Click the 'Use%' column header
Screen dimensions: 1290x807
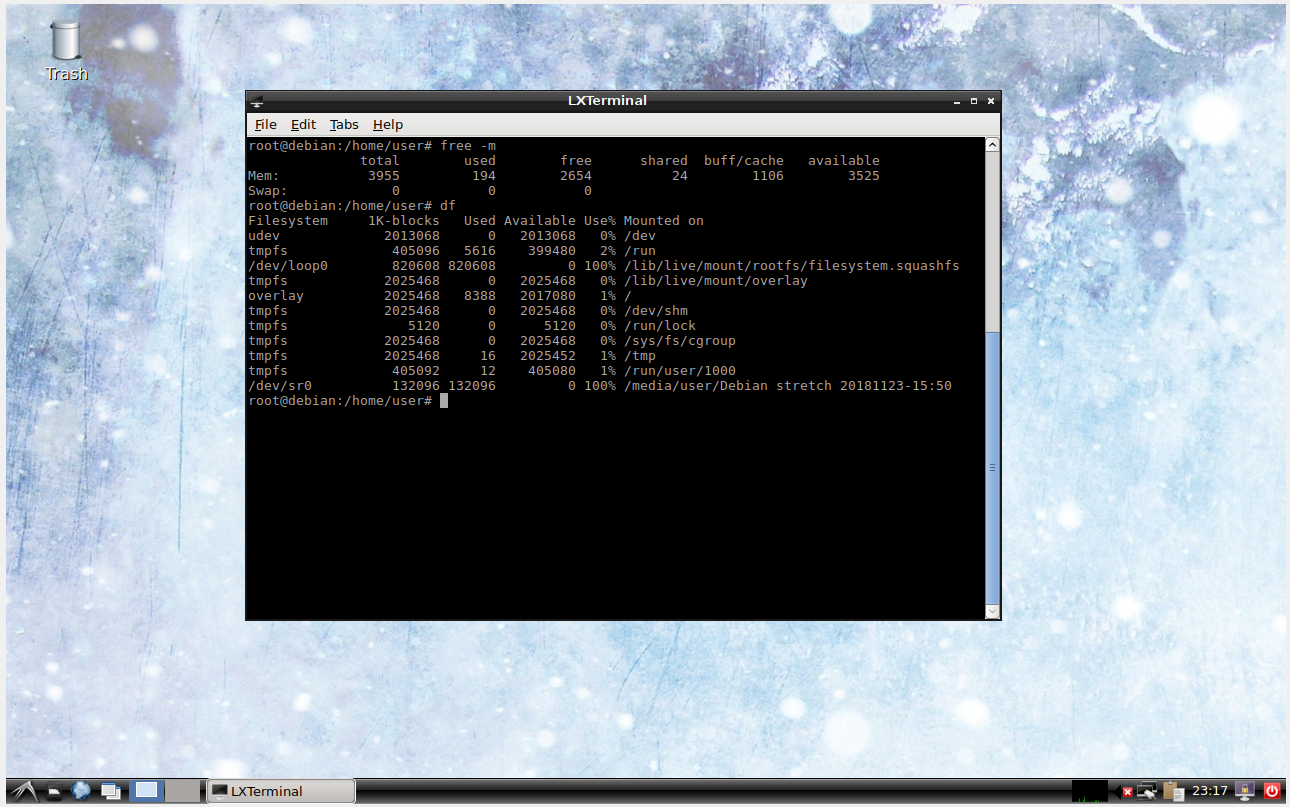coord(600,221)
